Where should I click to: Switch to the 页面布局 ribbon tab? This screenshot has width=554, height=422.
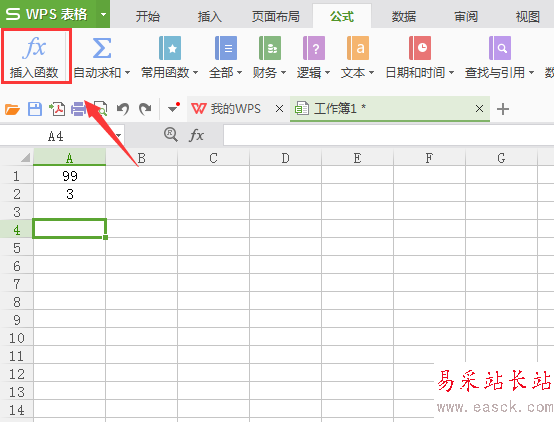pyautogui.click(x=276, y=16)
